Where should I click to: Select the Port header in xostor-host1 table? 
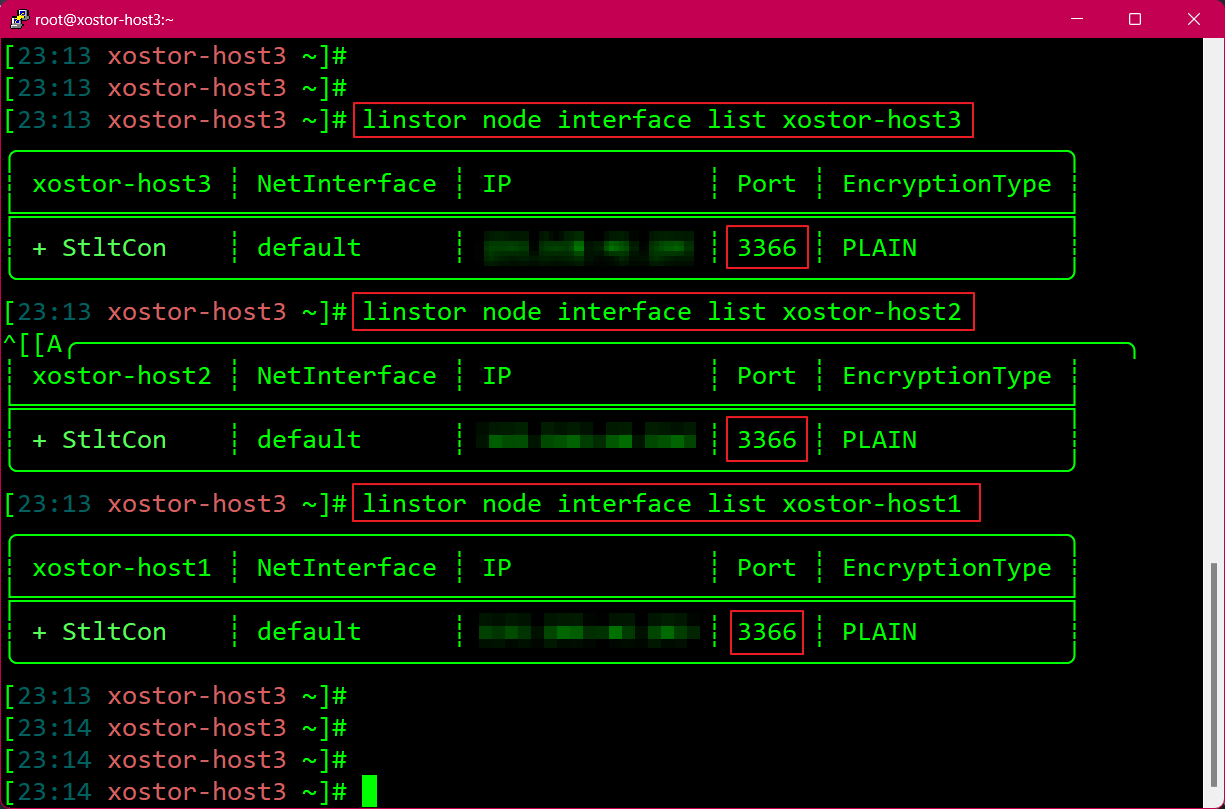767,568
